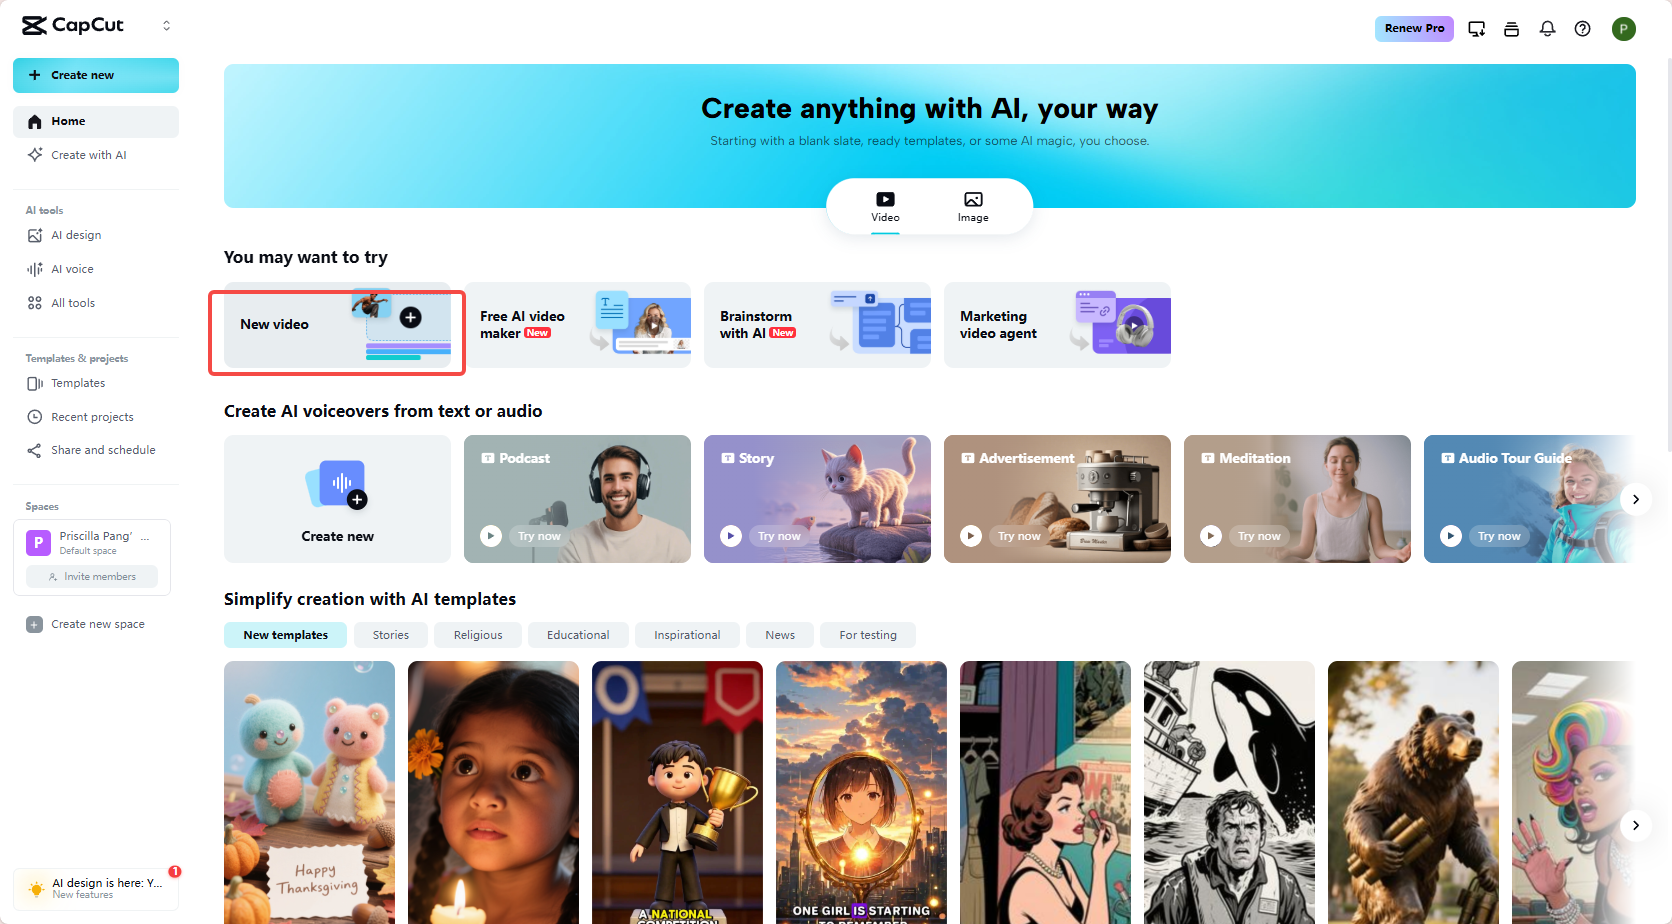Open the Happy Thanksgiving template thumbnail
Viewport: 1672px width, 924px height.
(309, 792)
